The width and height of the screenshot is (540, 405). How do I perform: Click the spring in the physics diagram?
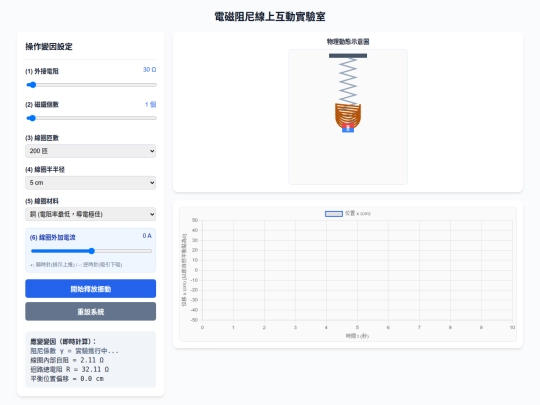click(x=348, y=81)
